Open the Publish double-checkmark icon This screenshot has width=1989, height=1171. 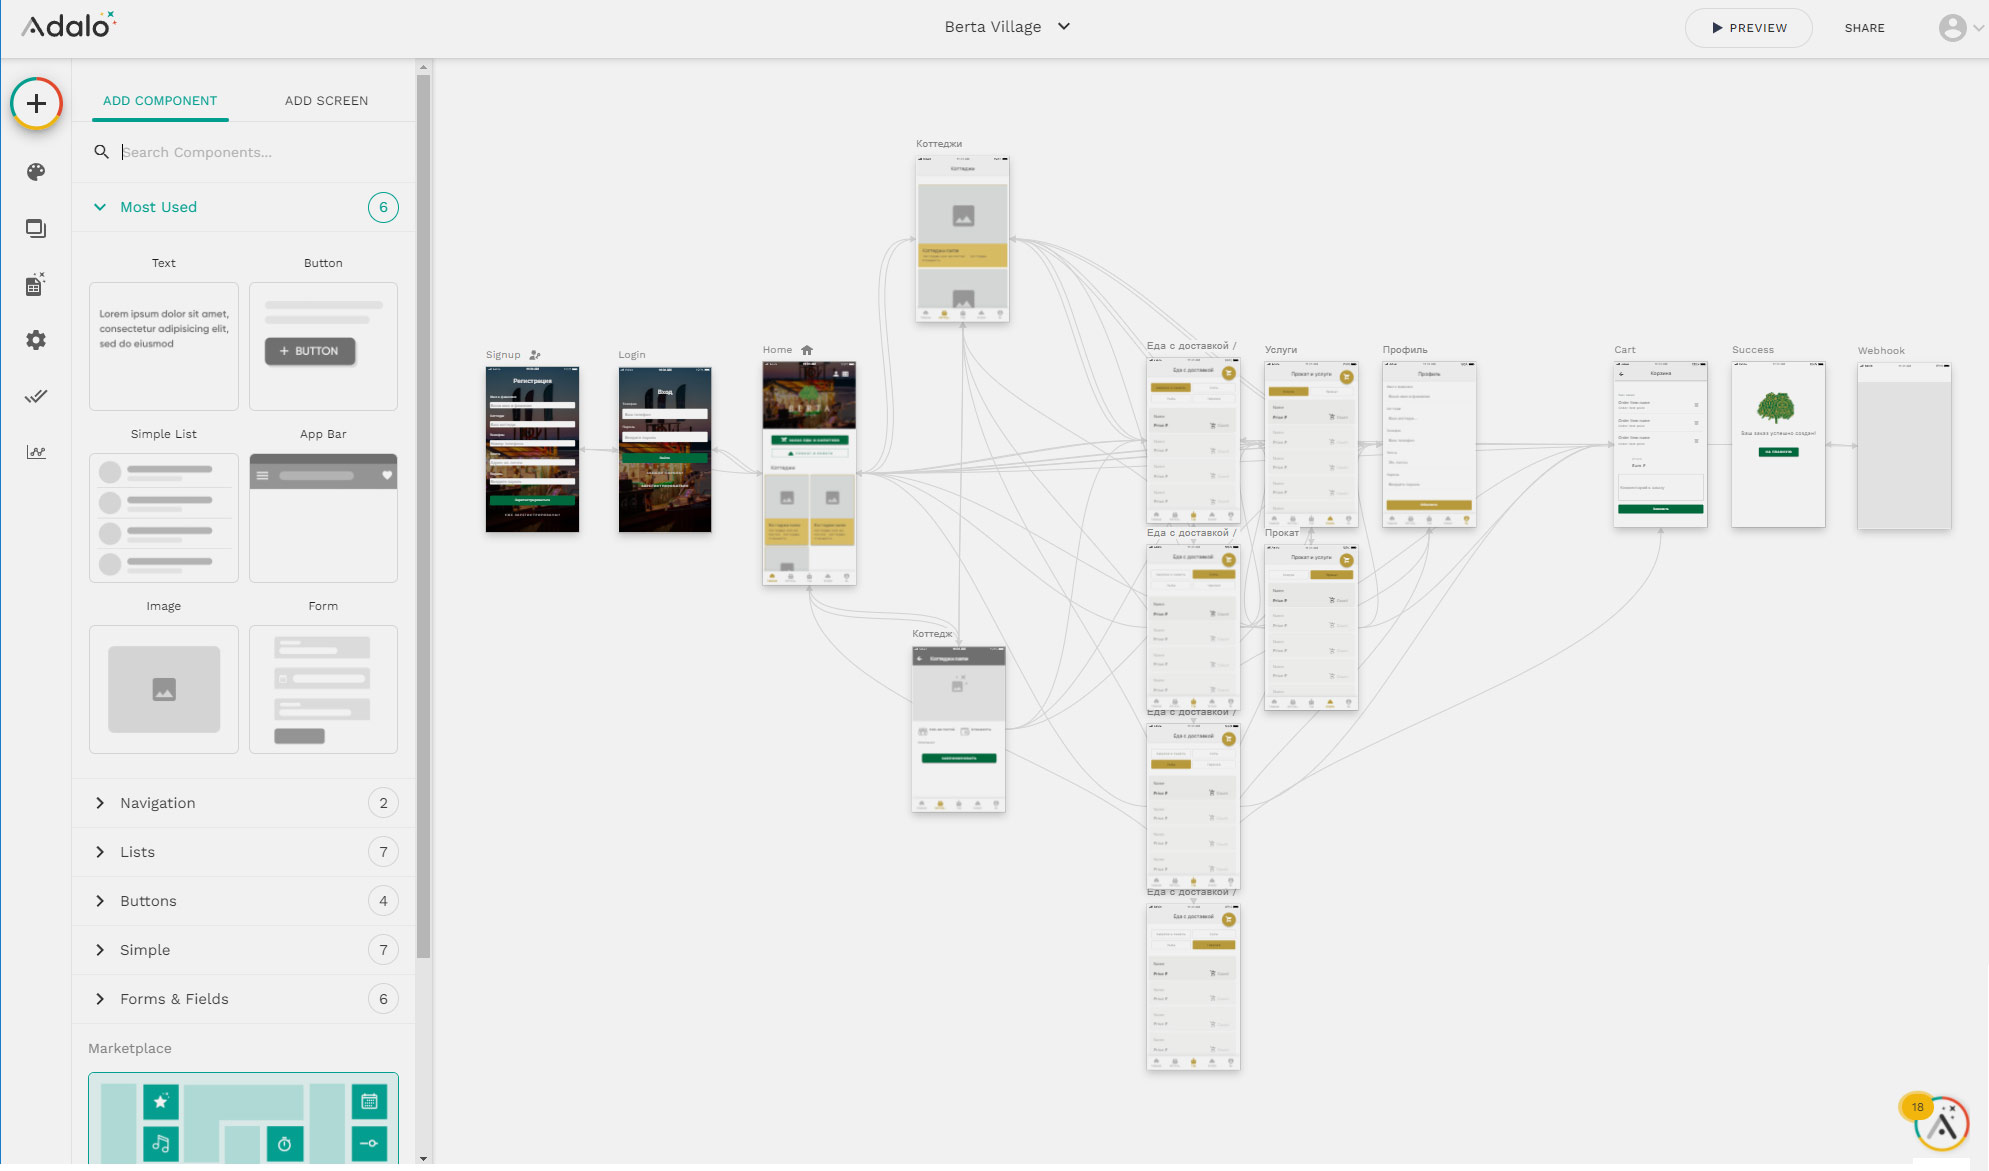point(36,396)
